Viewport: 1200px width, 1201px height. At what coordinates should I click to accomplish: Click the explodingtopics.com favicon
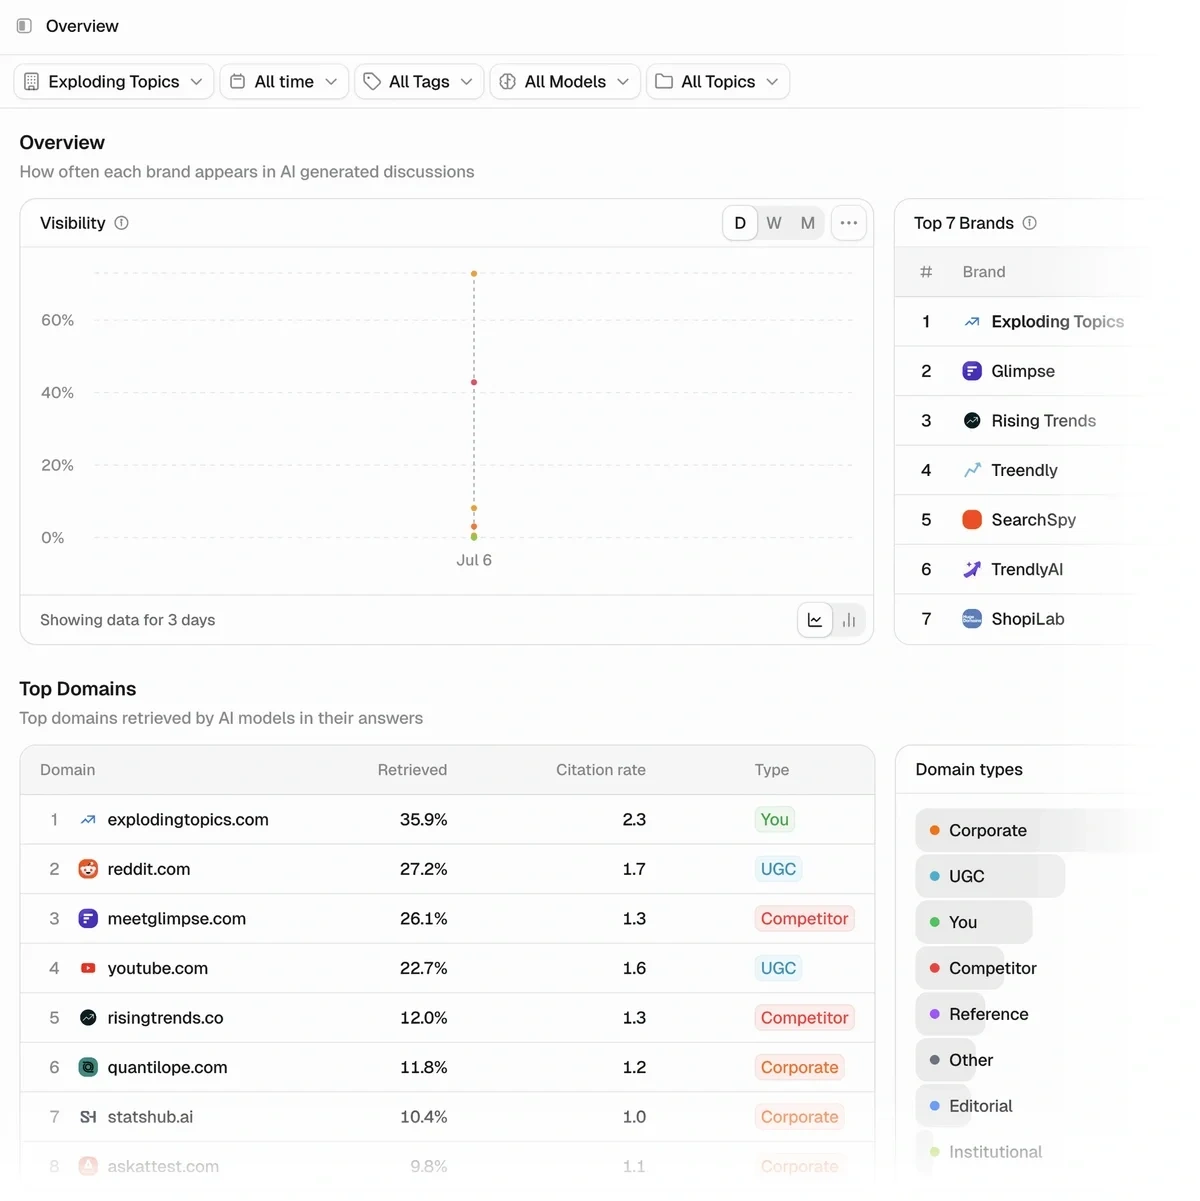(x=88, y=820)
